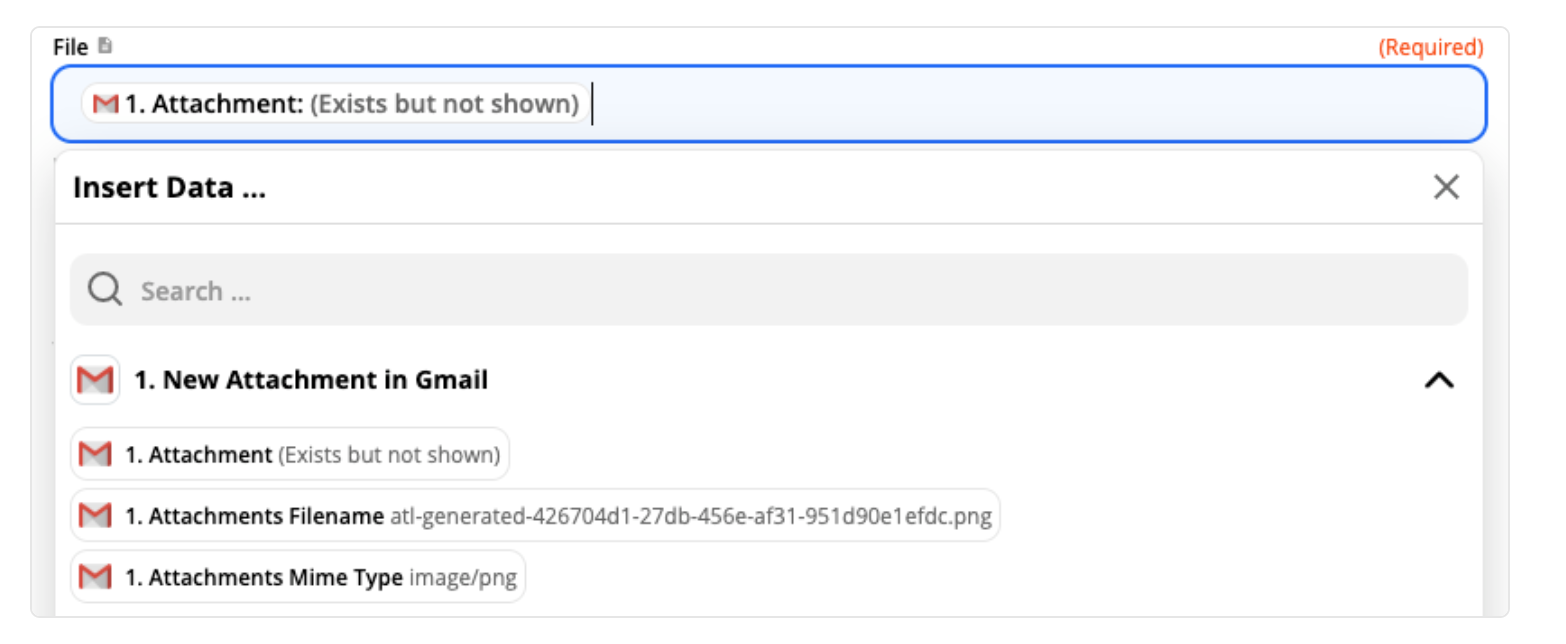Click the atl-generated filename text
This screenshot has width=1566, height=644.
(691, 516)
